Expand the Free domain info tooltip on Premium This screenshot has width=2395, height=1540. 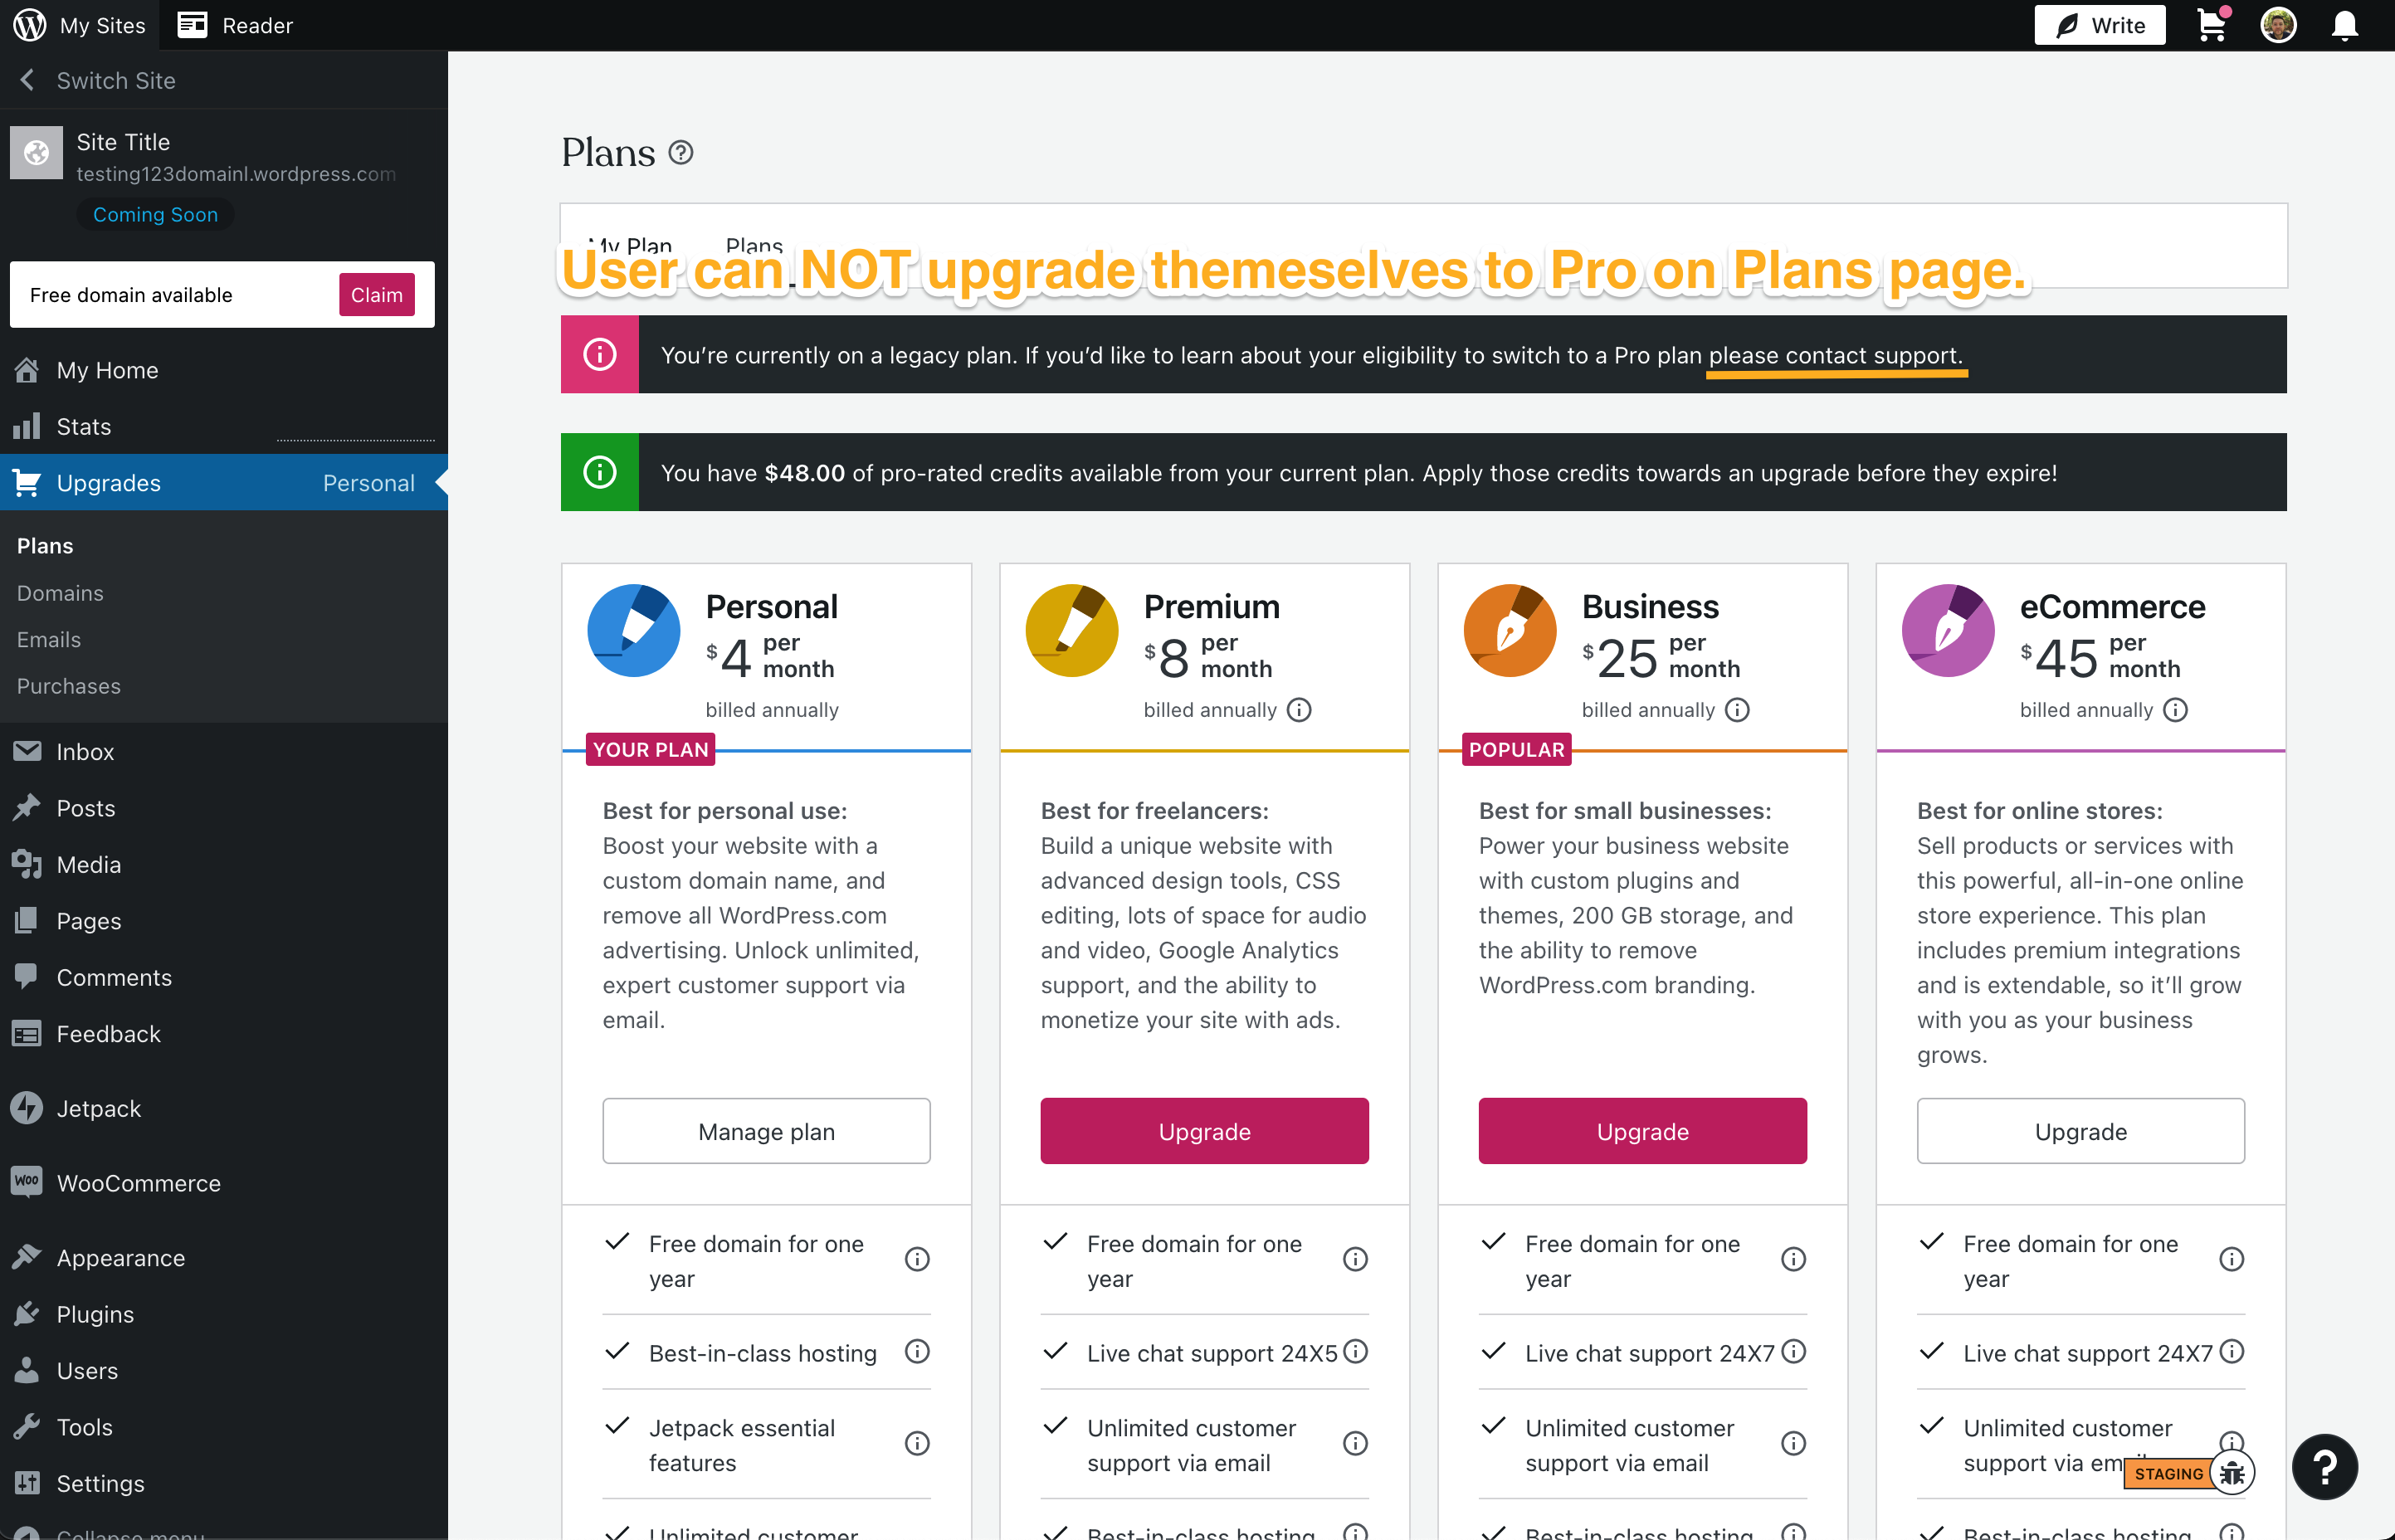[x=1355, y=1258]
